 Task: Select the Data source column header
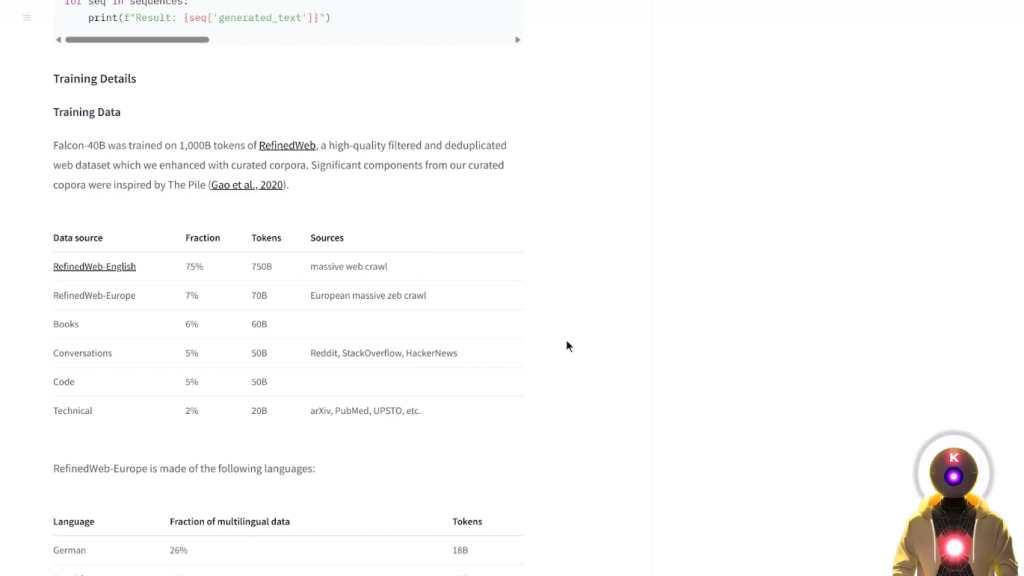click(78, 238)
